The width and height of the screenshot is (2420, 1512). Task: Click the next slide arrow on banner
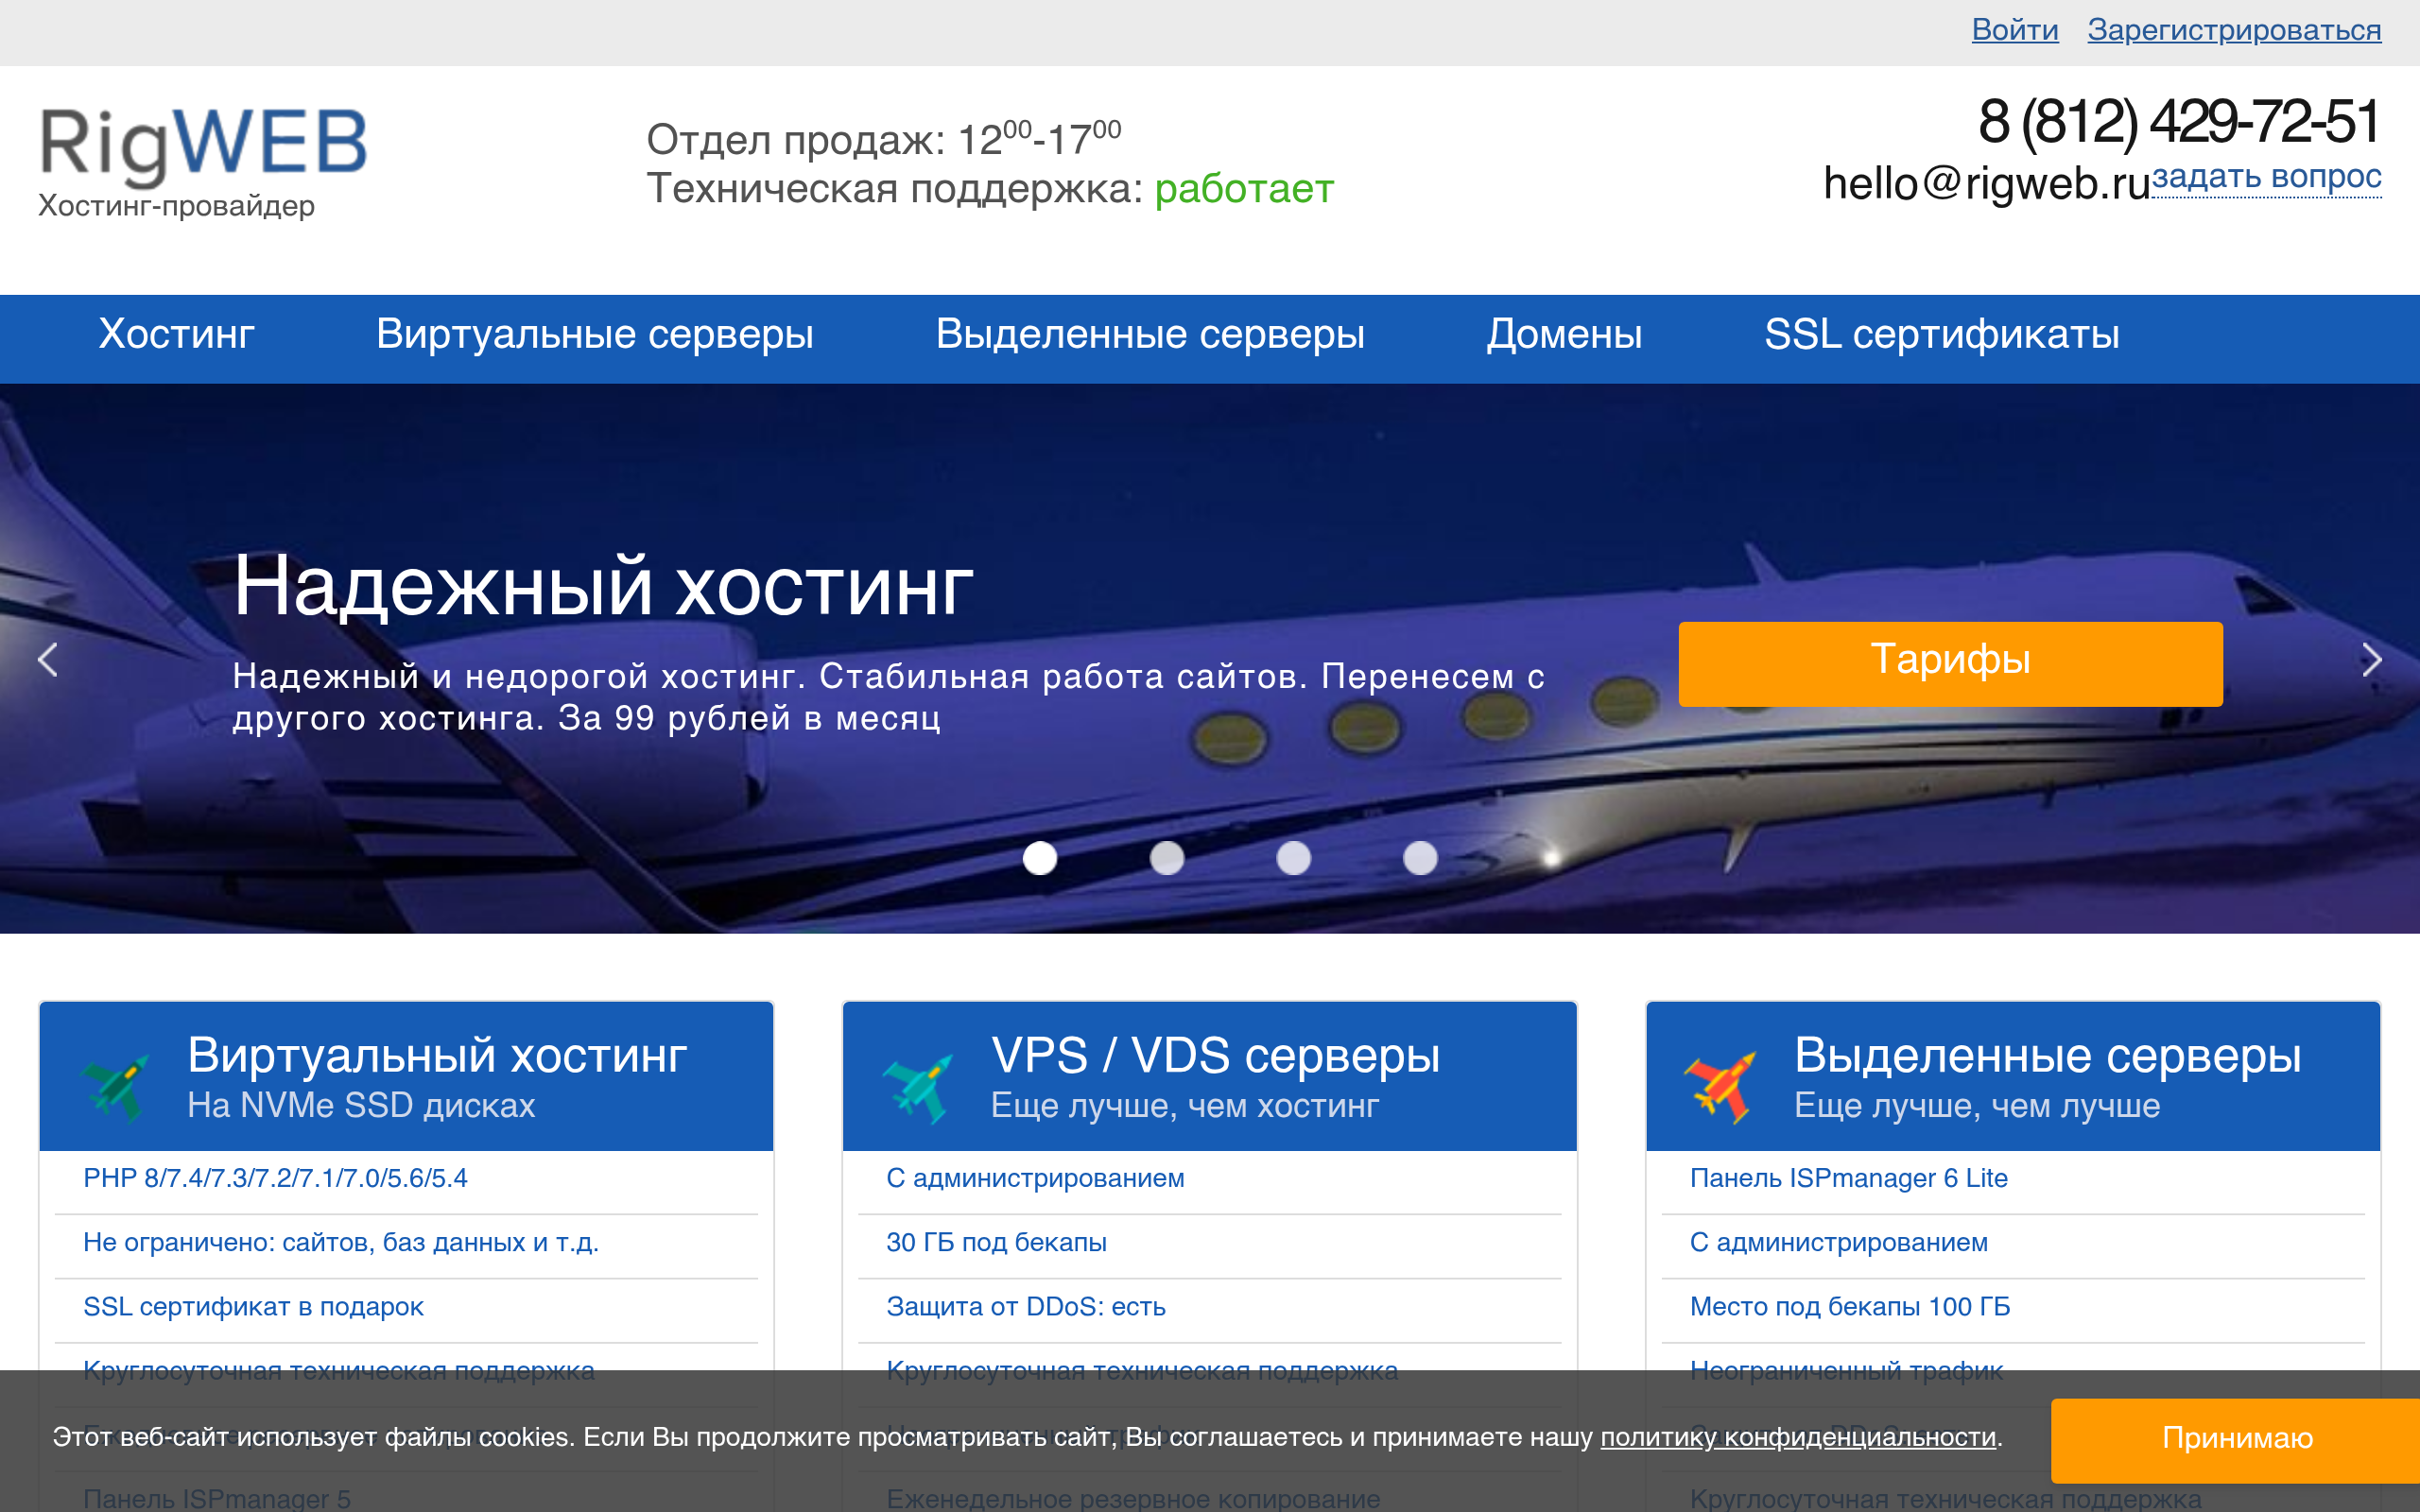coord(2372,659)
